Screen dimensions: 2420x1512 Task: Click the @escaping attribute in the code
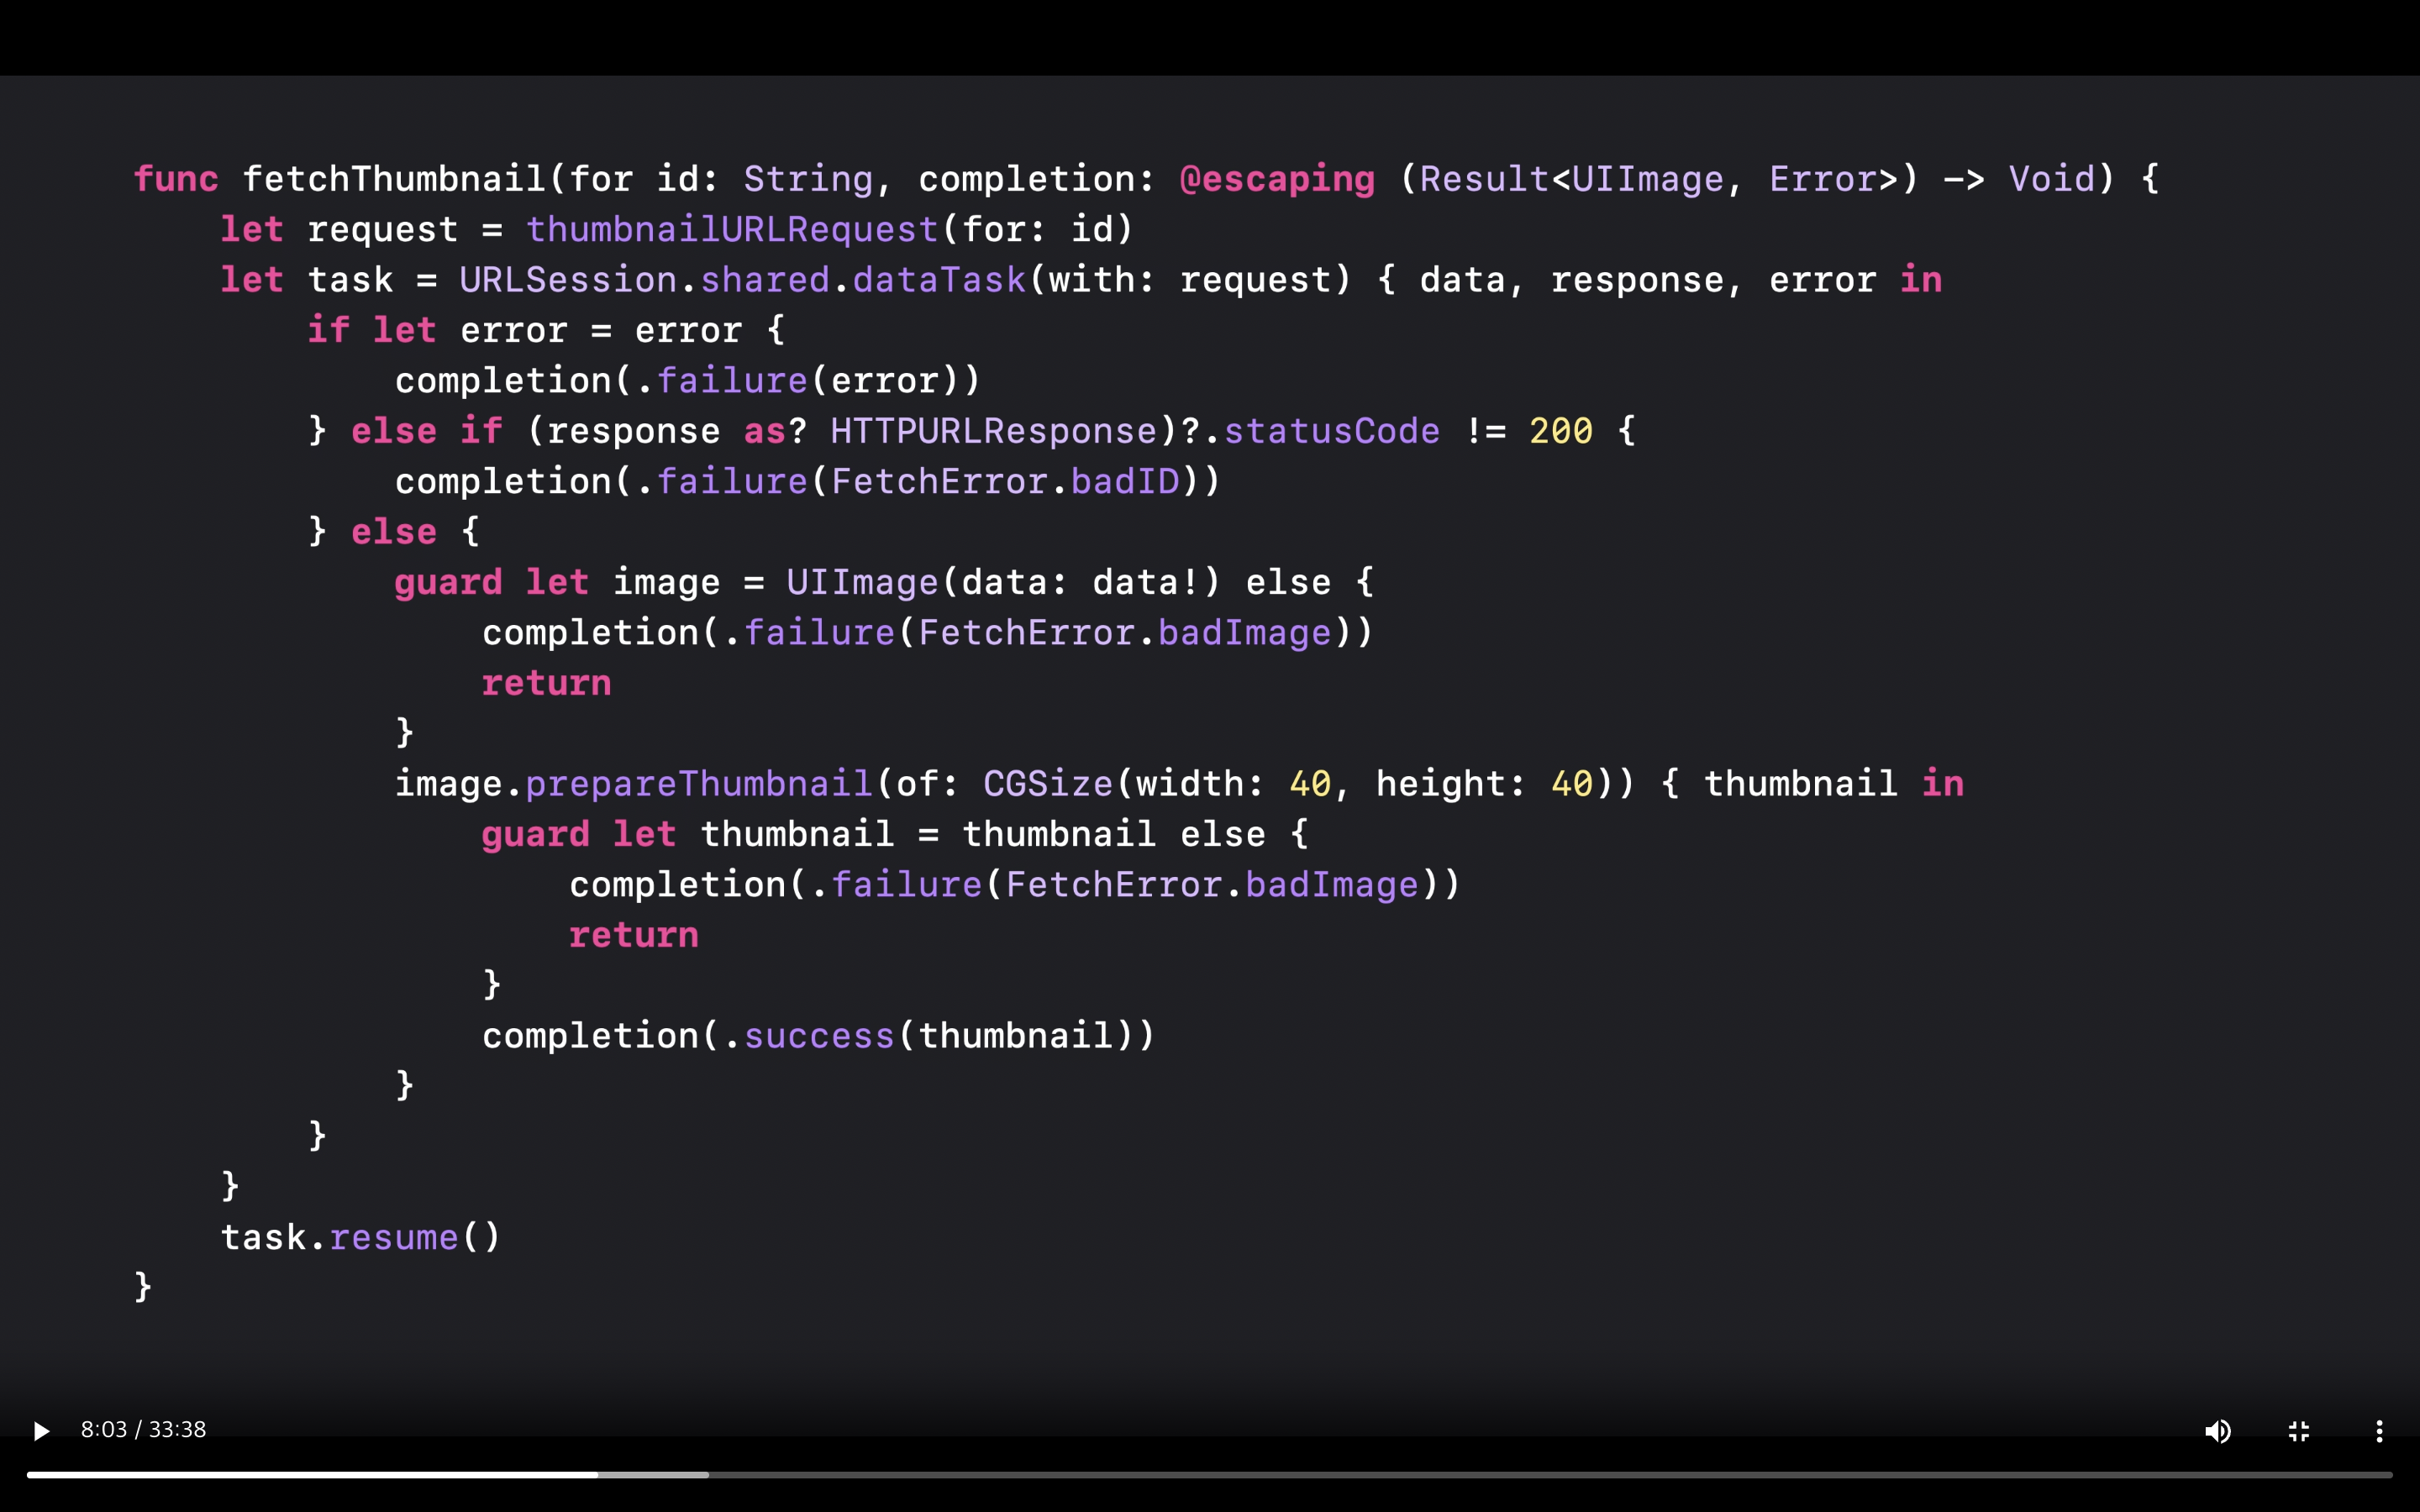click(x=1277, y=179)
